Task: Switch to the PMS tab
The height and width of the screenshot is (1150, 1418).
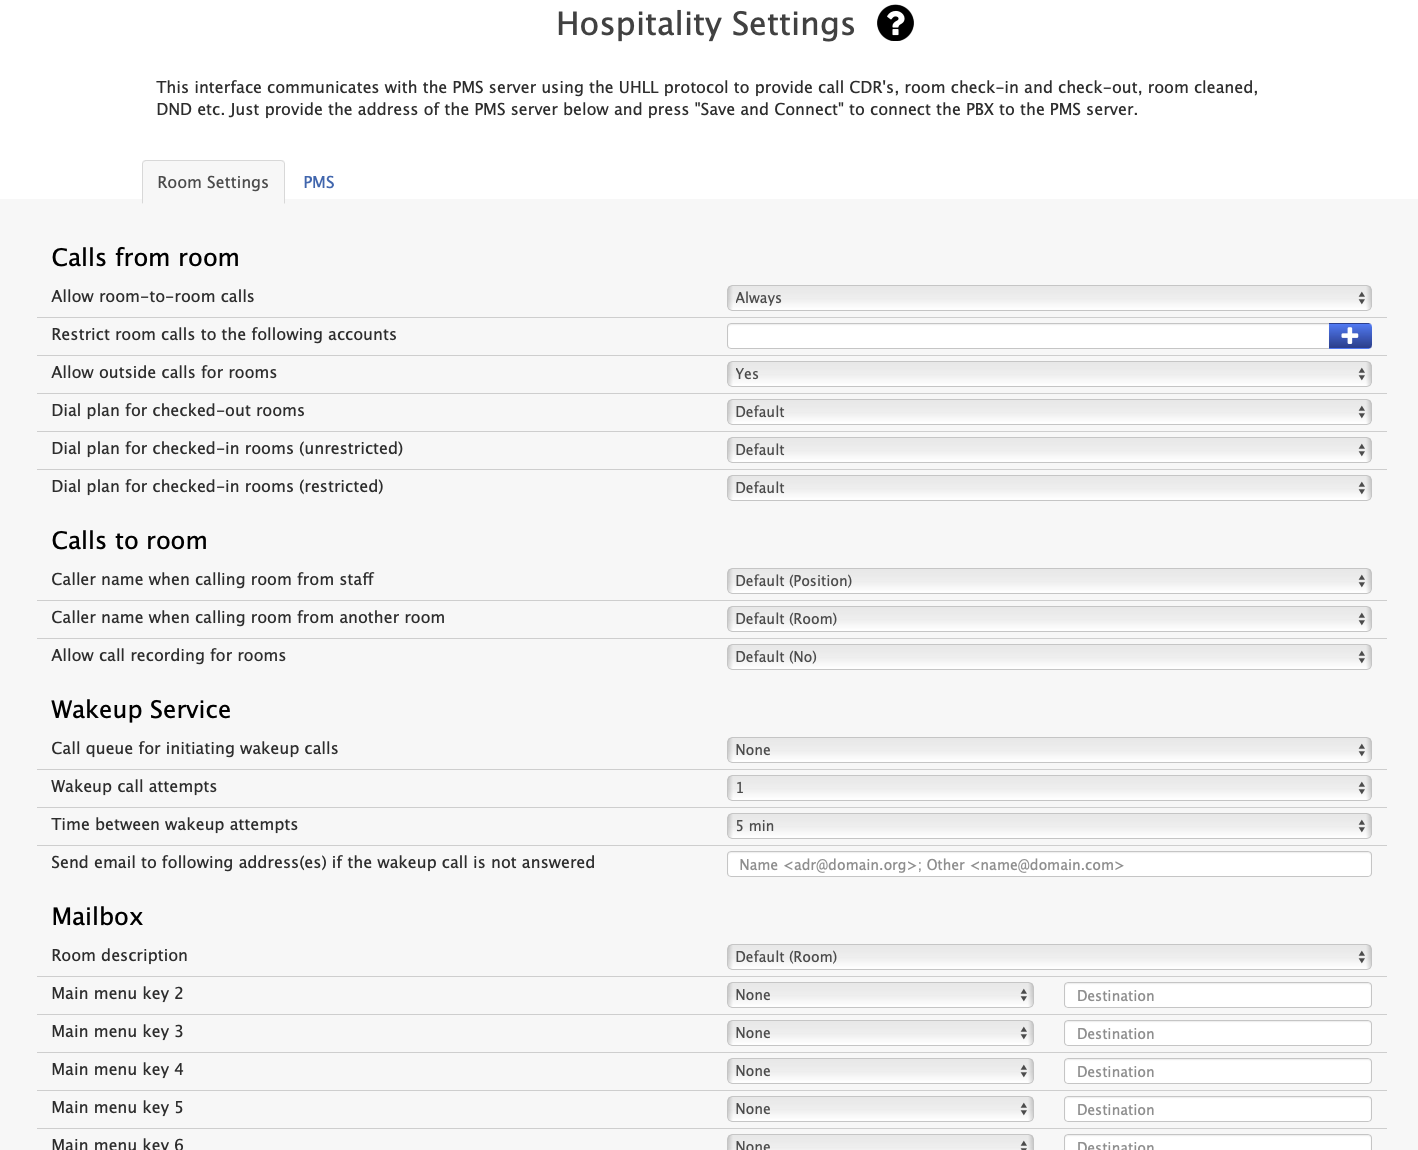Action: [318, 182]
